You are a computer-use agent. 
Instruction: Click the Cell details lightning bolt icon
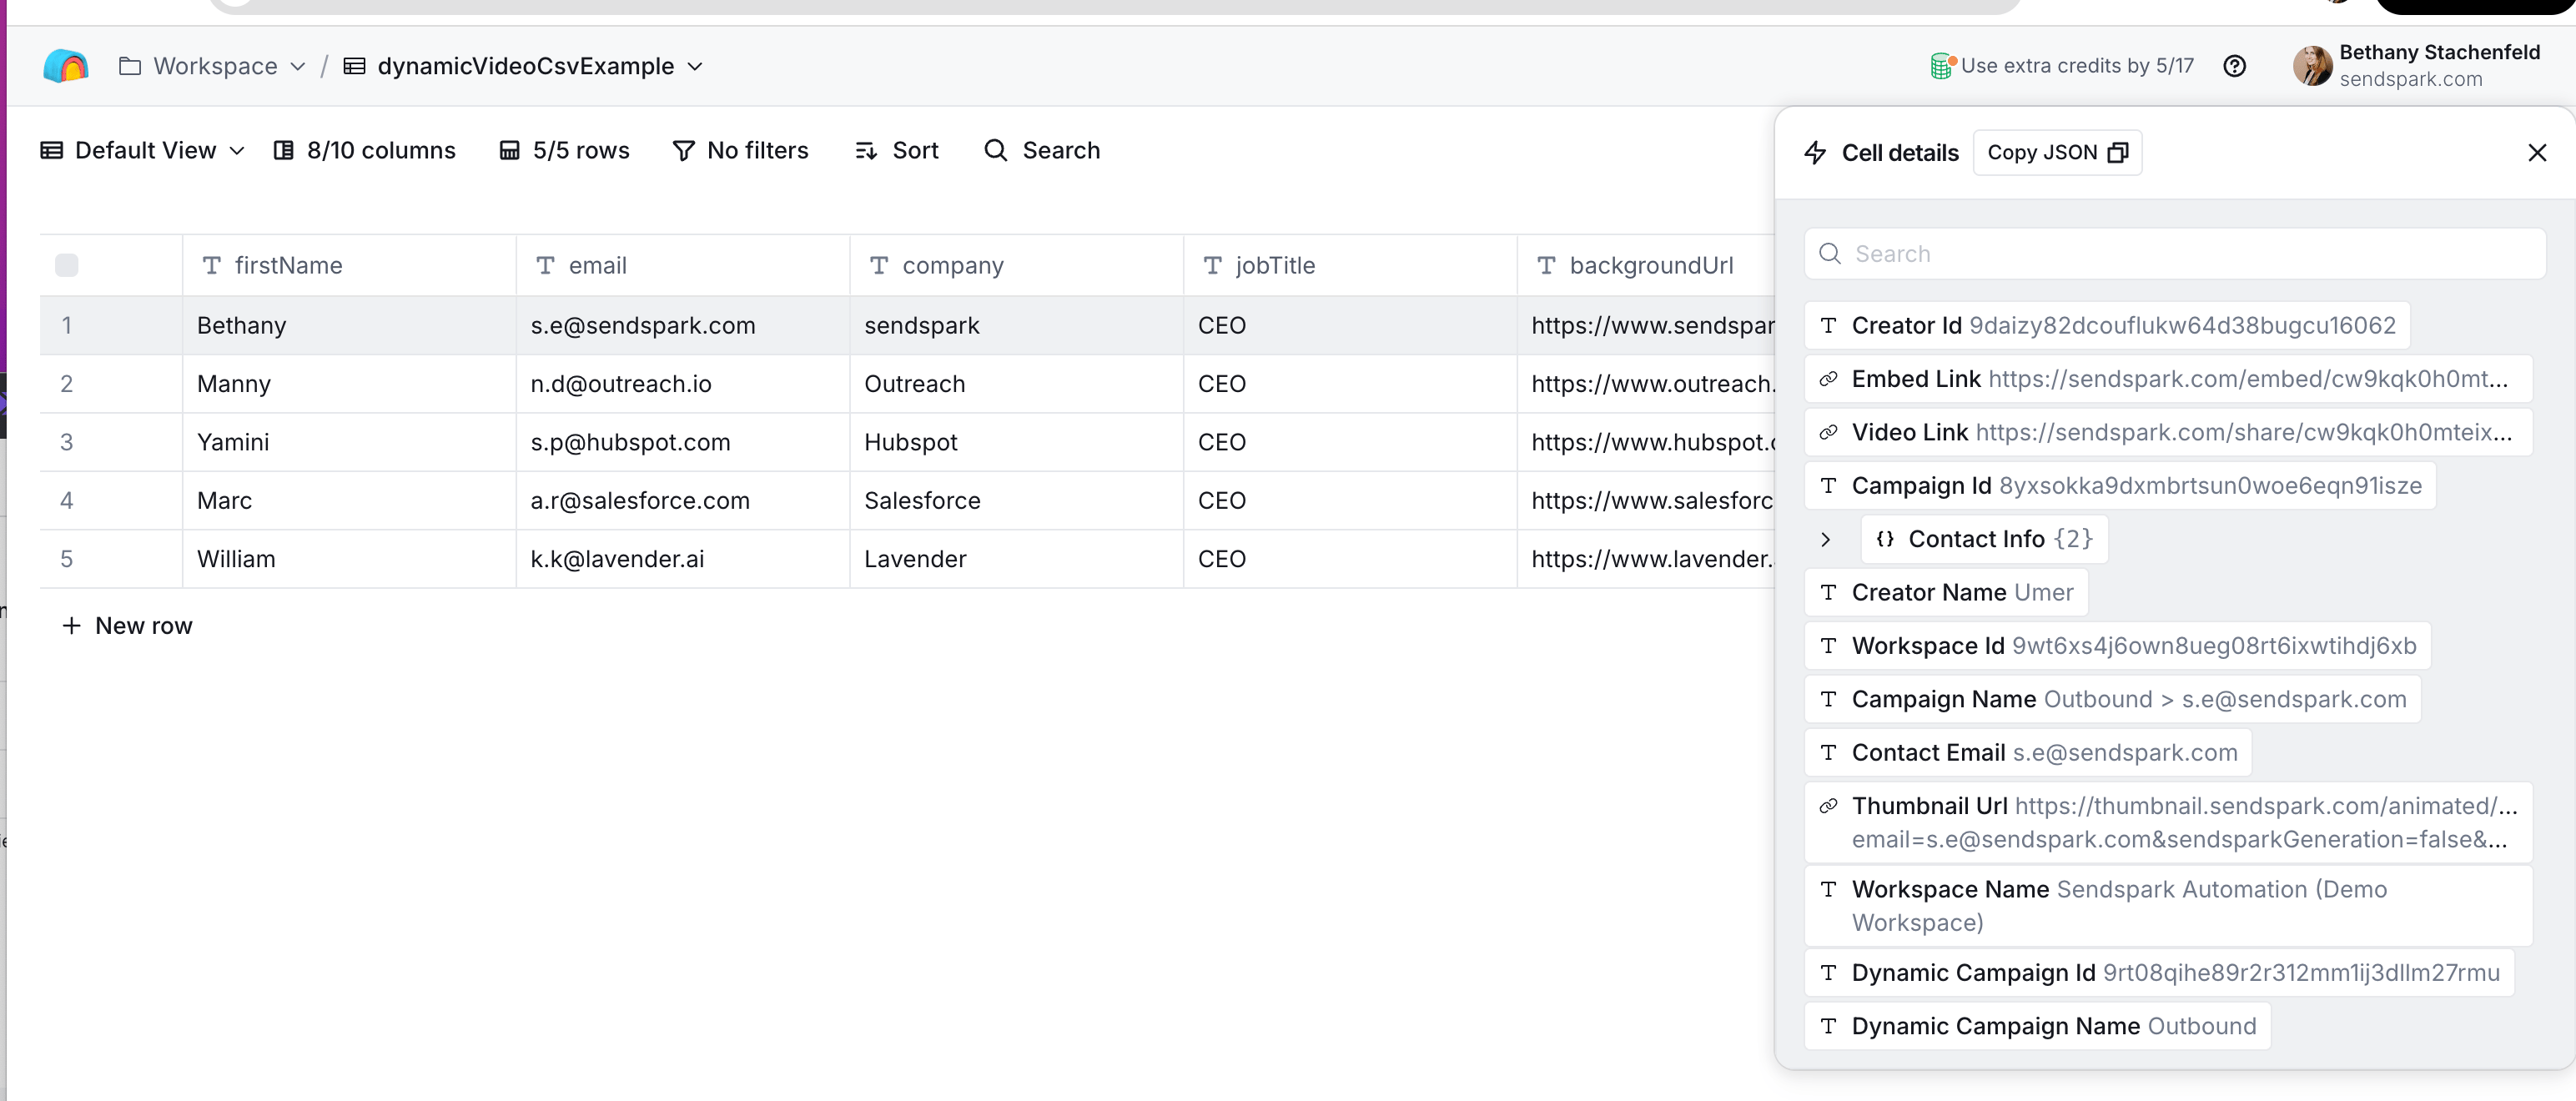(1815, 153)
